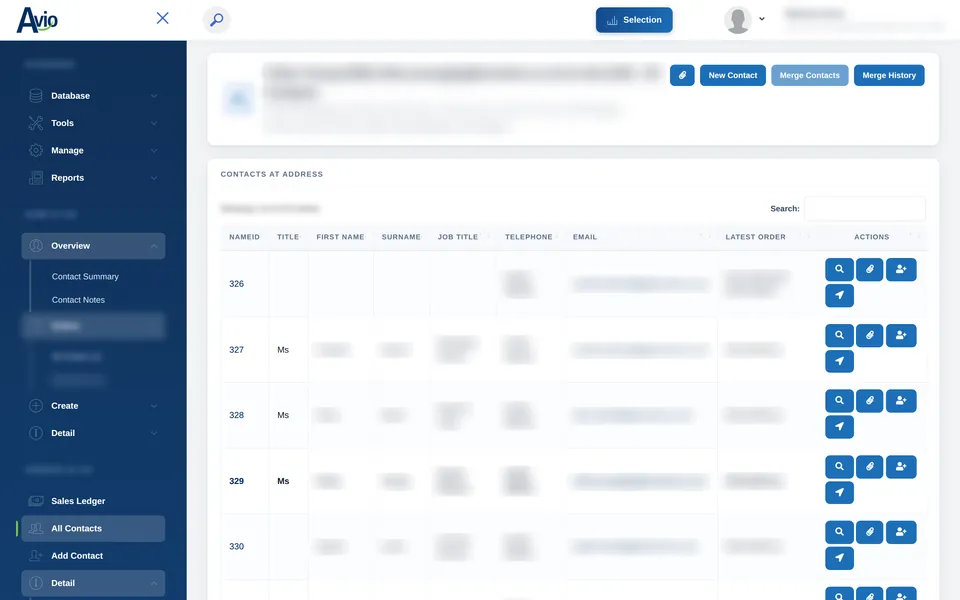Viewport: 960px width, 600px height.
Task: Click paper-plane send icon for contact 327
Action: (839, 361)
